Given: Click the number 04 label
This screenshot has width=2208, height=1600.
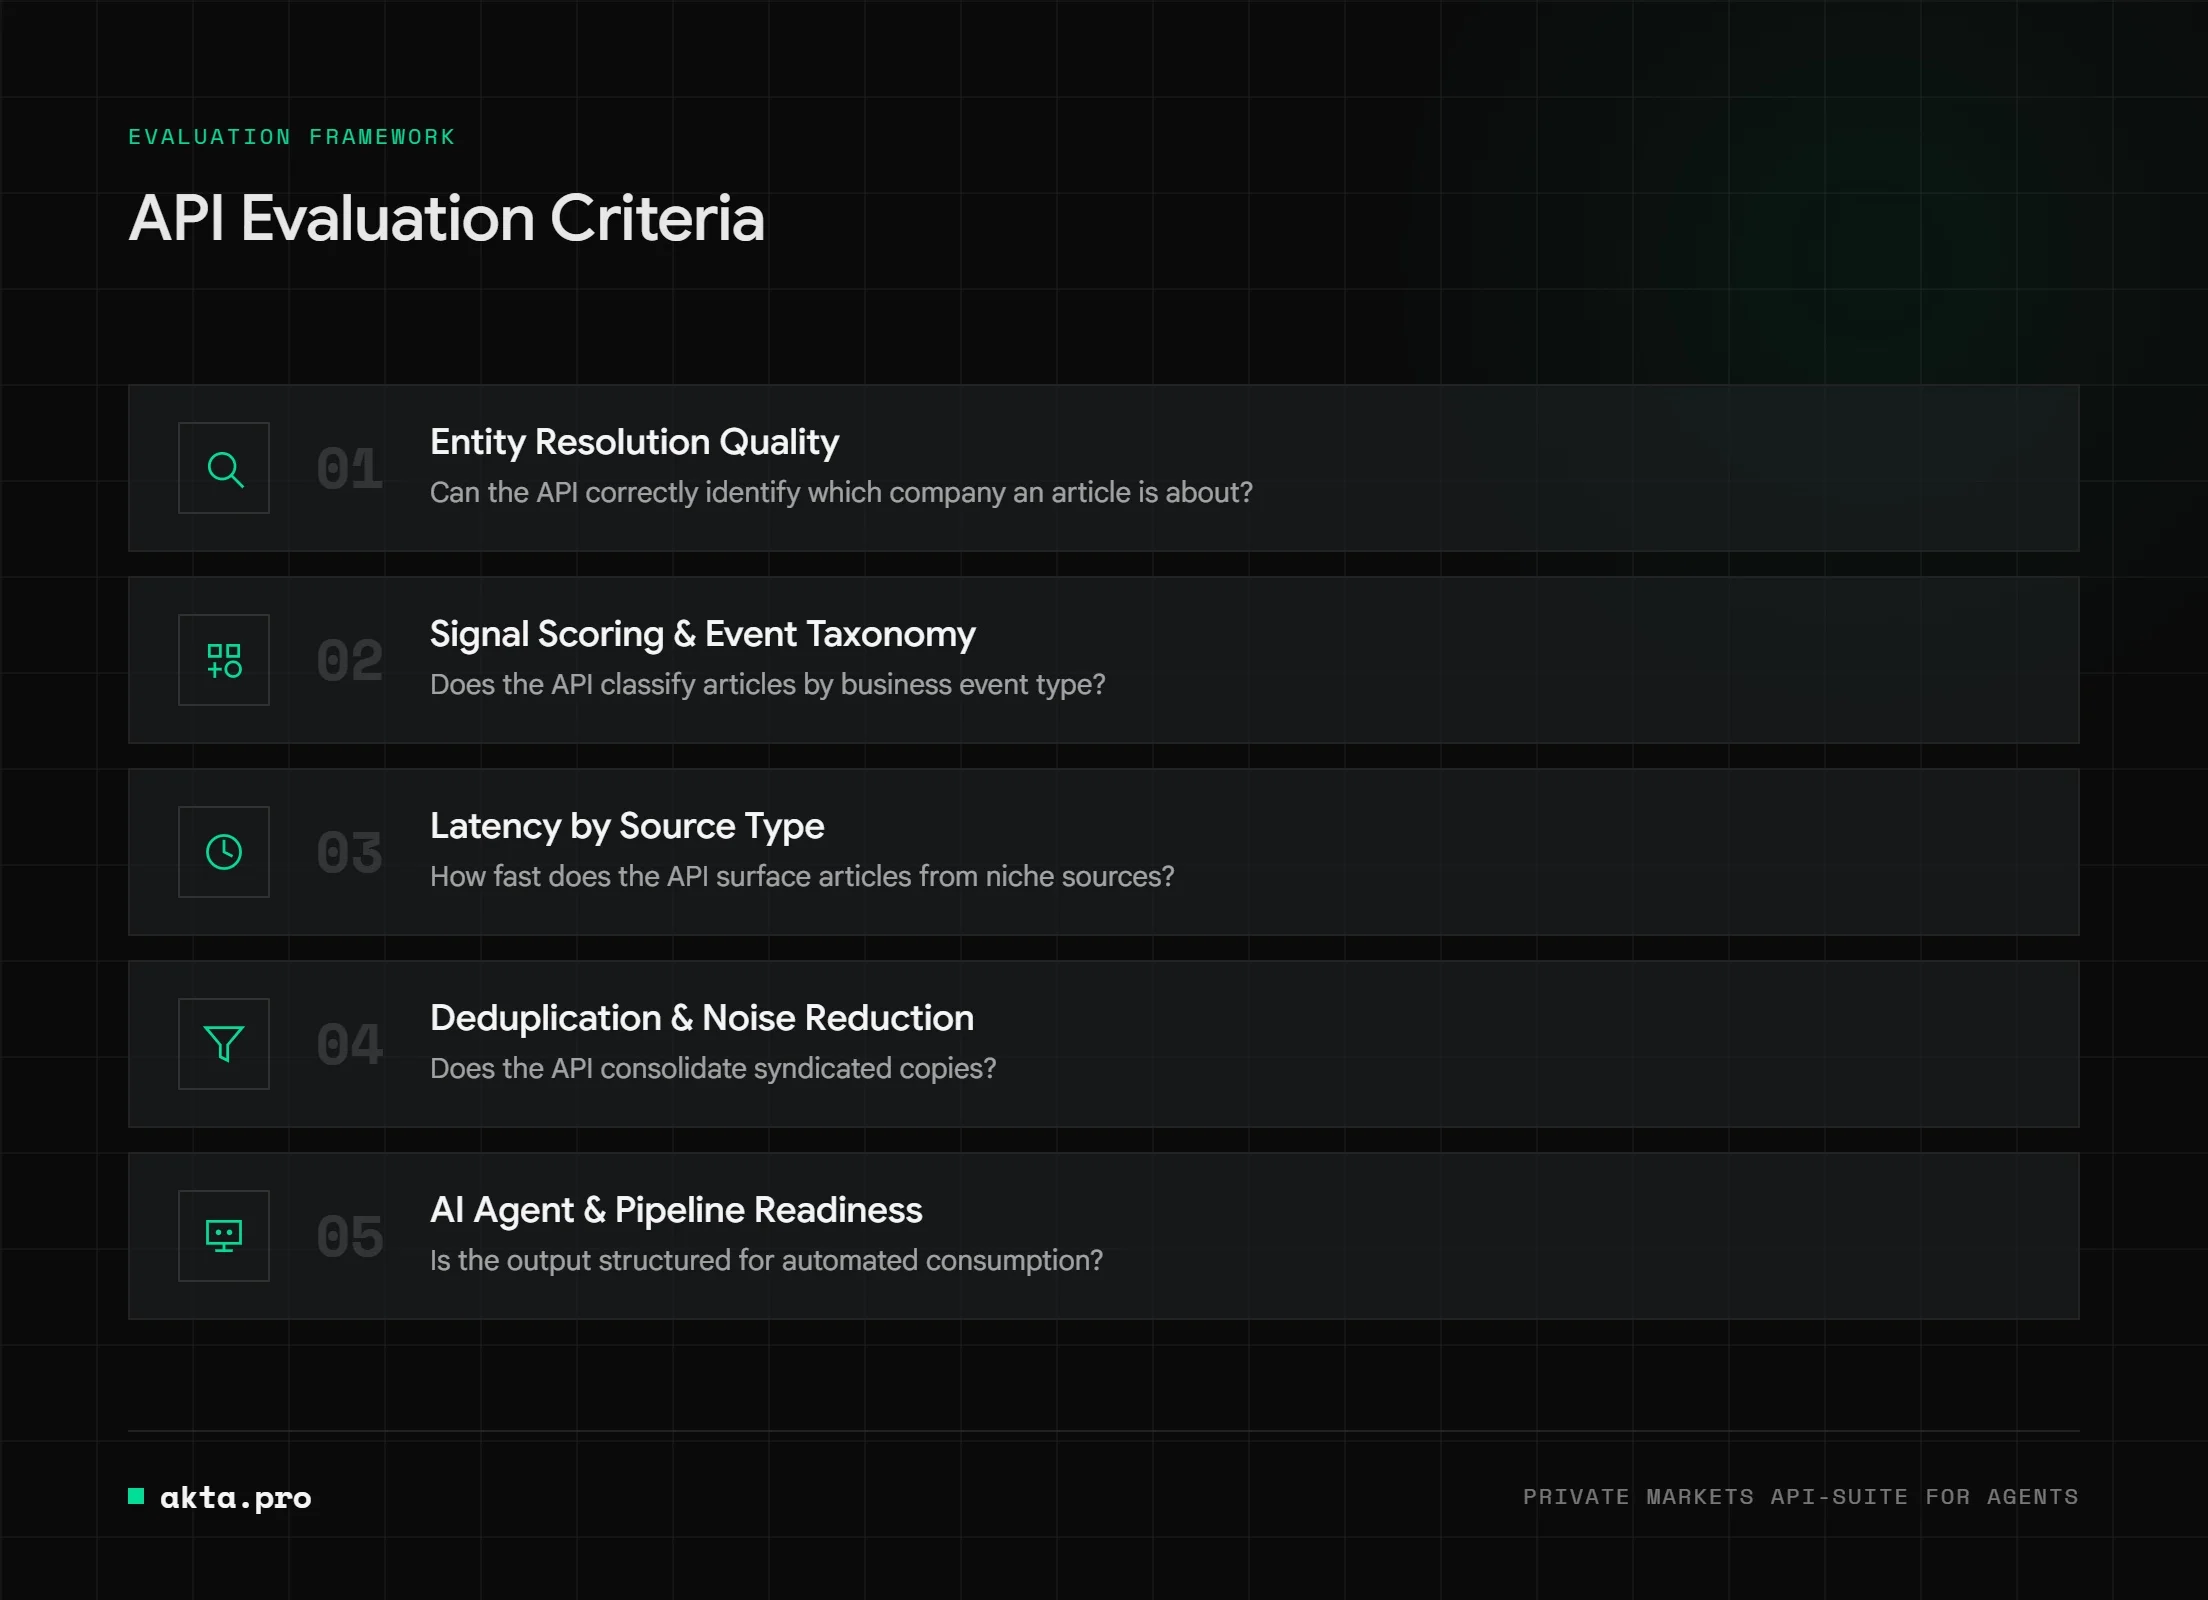Looking at the screenshot, I should [x=350, y=1045].
